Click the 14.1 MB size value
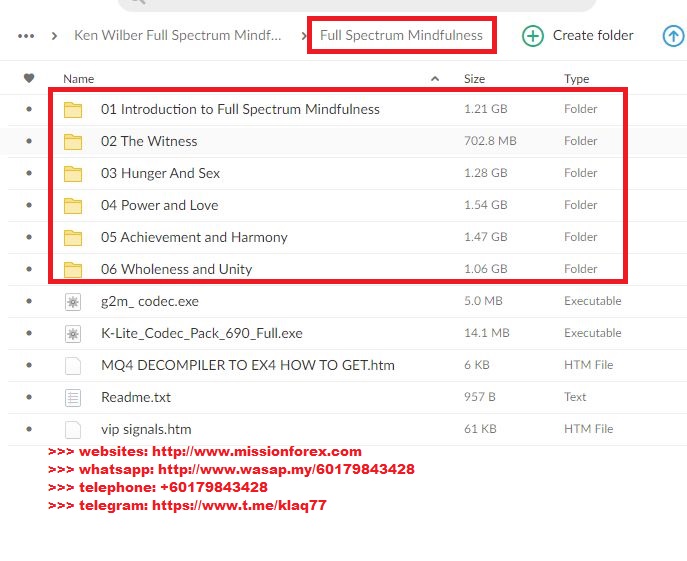The height and width of the screenshot is (561, 687). point(487,333)
